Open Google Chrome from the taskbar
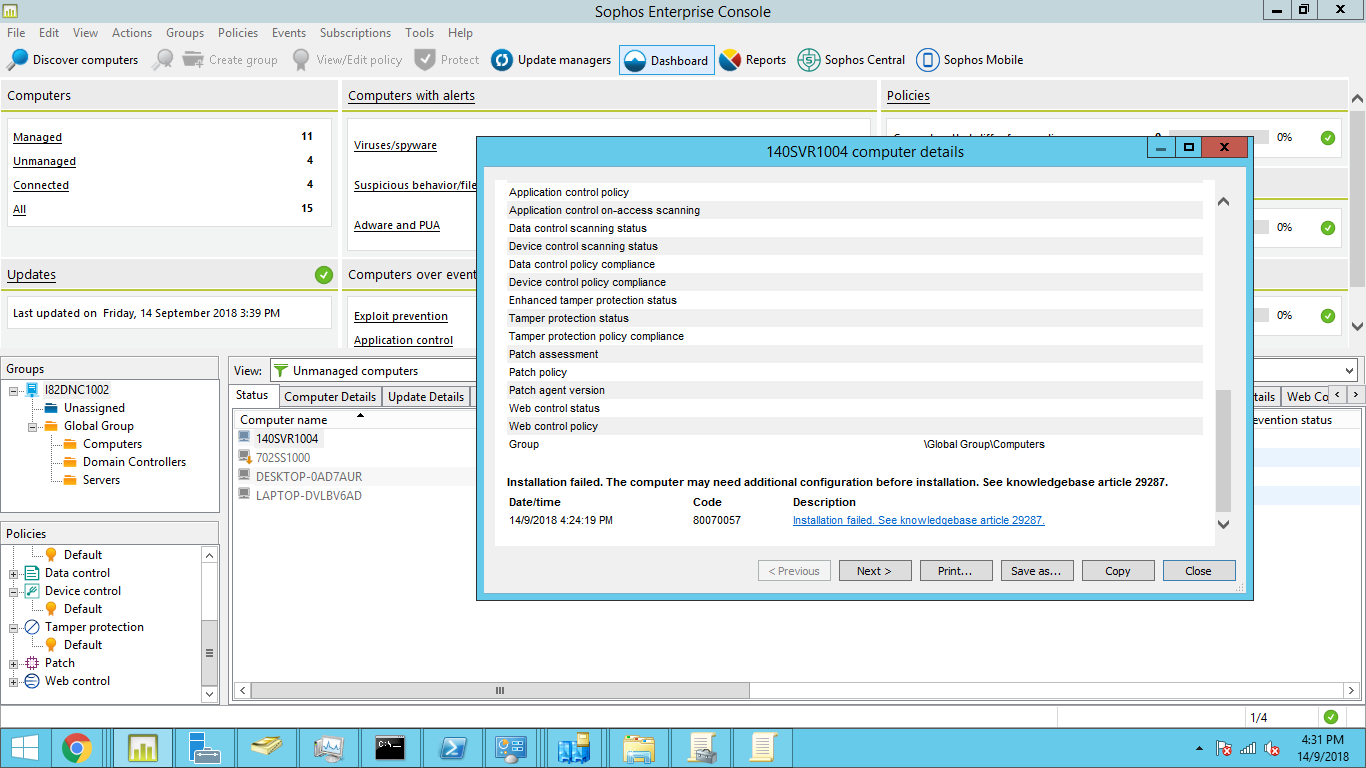1366x768 pixels. [77, 747]
